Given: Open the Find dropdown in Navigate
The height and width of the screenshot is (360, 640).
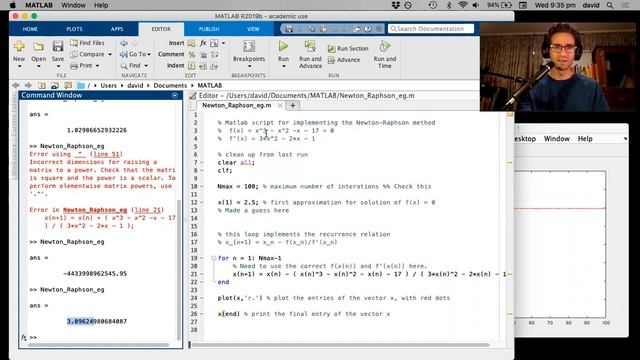Looking at the screenshot, I should click(134, 65).
